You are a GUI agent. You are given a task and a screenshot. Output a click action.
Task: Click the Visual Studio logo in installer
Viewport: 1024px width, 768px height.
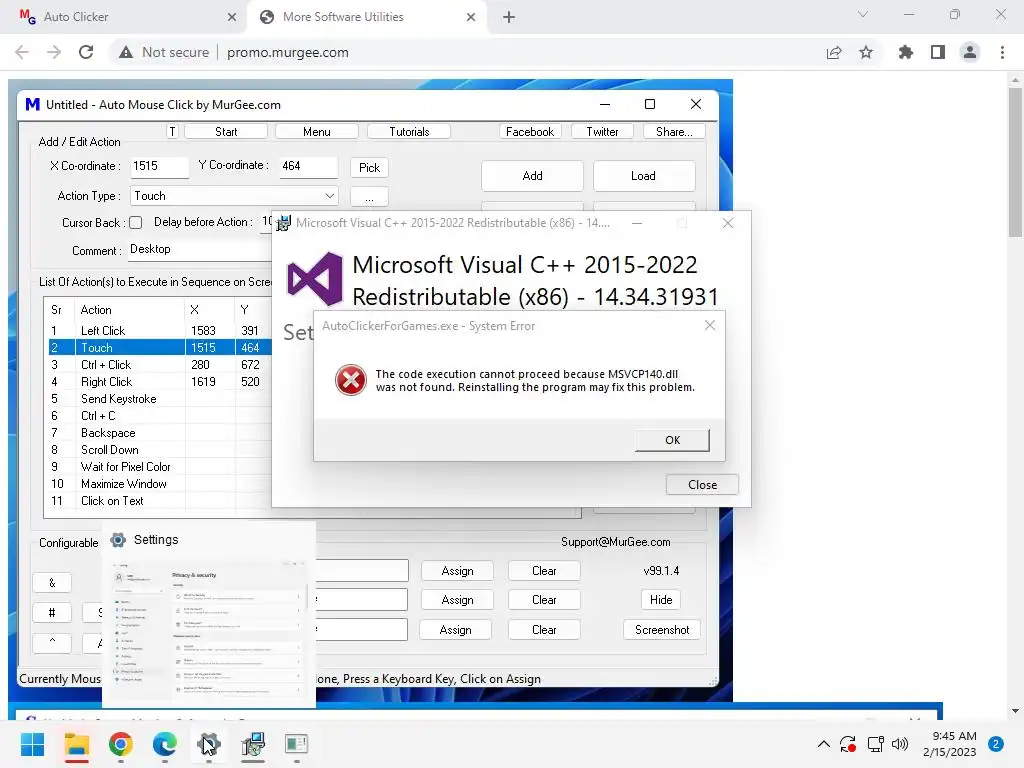(x=315, y=279)
